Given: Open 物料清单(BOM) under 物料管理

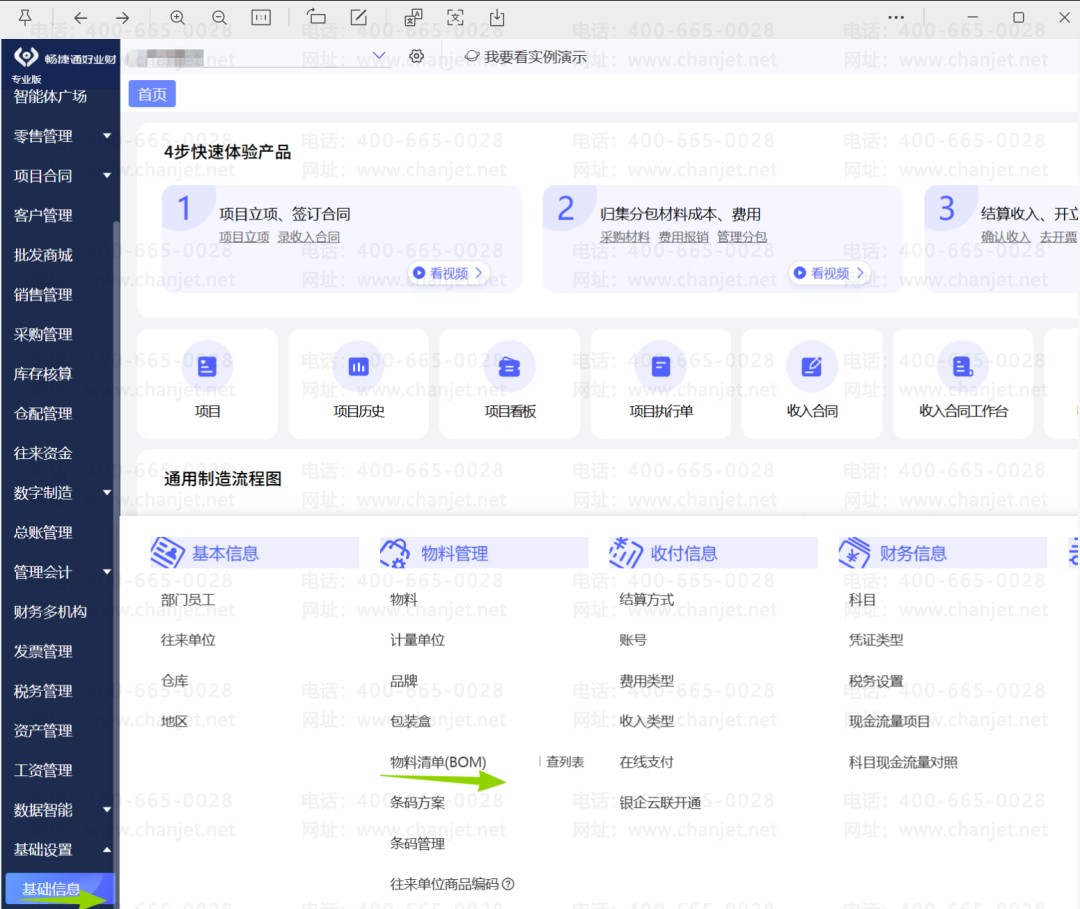Looking at the screenshot, I should 438,762.
